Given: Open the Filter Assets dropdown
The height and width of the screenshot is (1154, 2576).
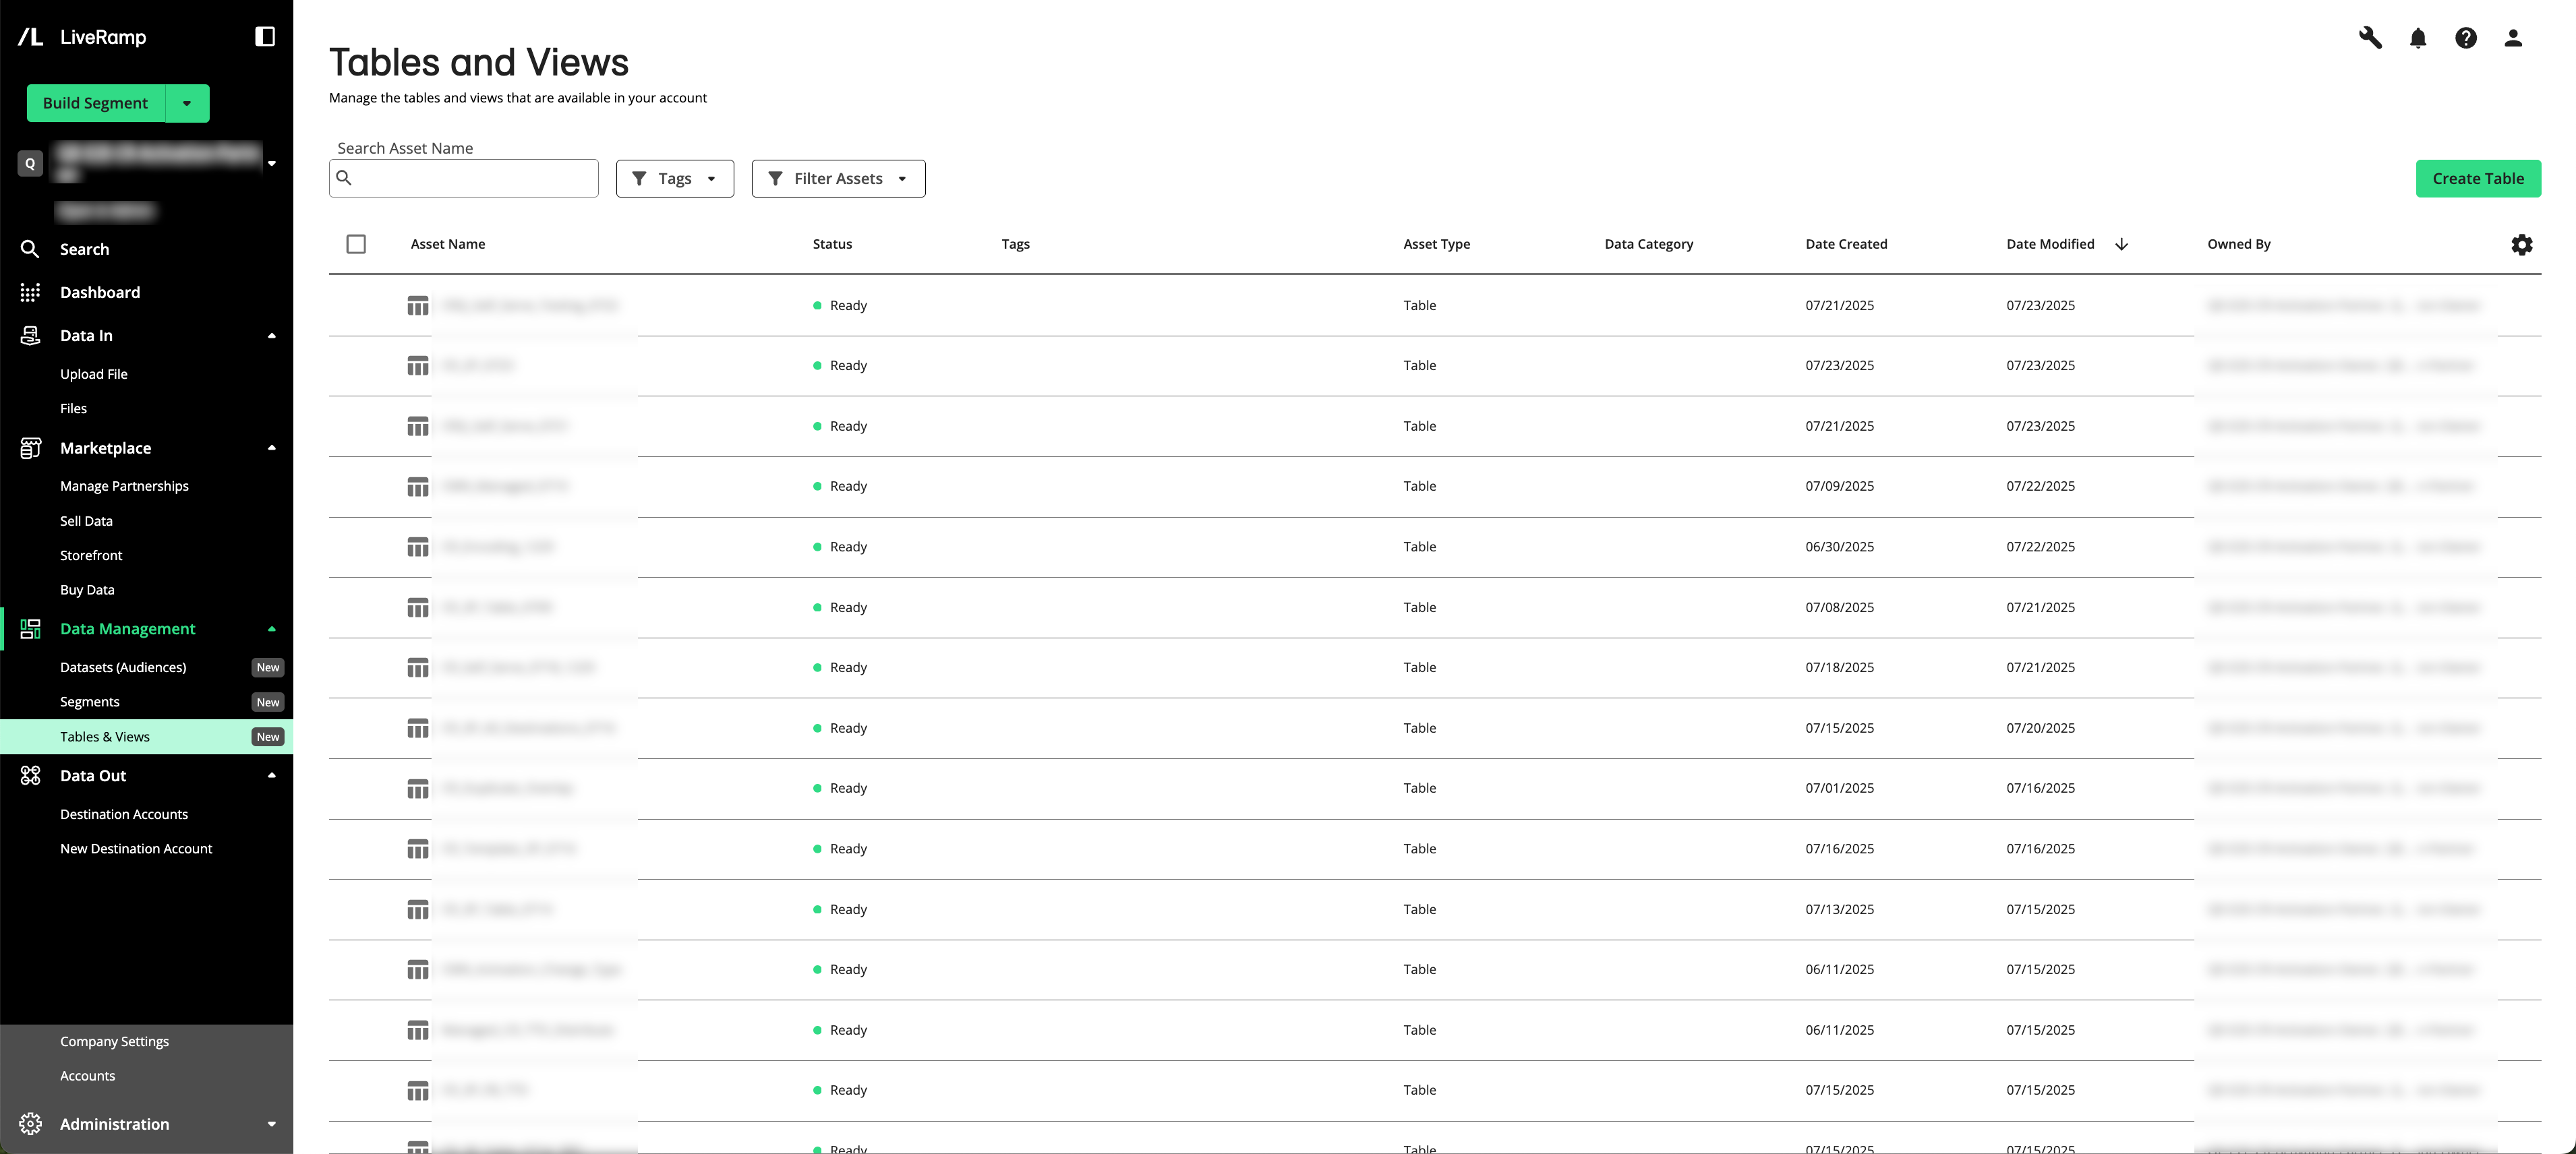Looking at the screenshot, I should [838, 178].
